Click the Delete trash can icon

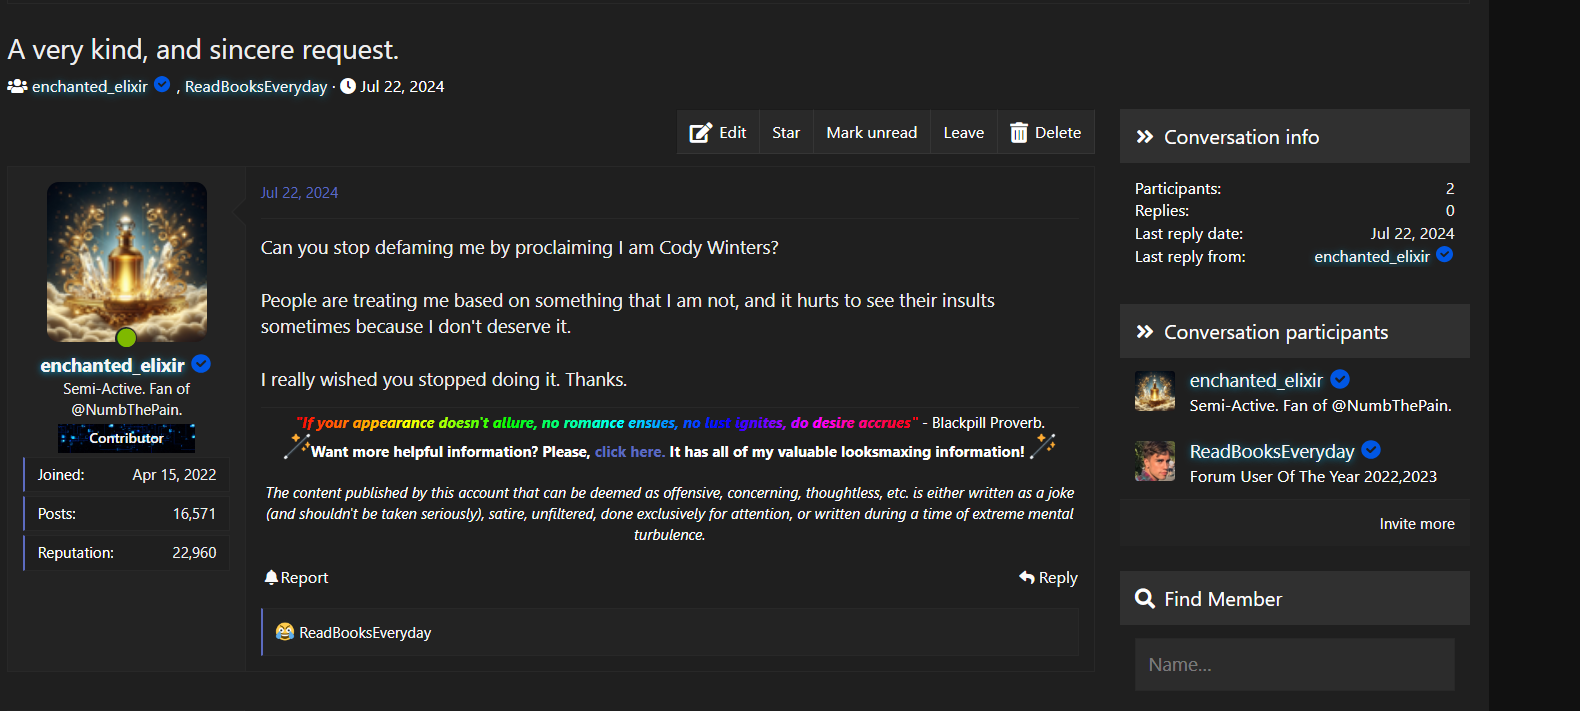pyautogui.click(x=1018, y=133)
